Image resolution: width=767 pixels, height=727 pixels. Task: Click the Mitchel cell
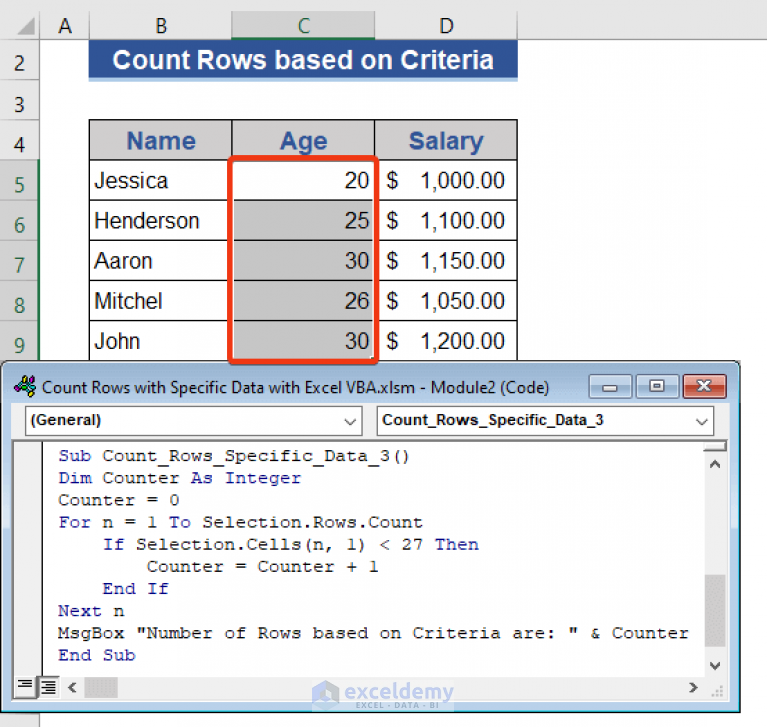point(160,301)
